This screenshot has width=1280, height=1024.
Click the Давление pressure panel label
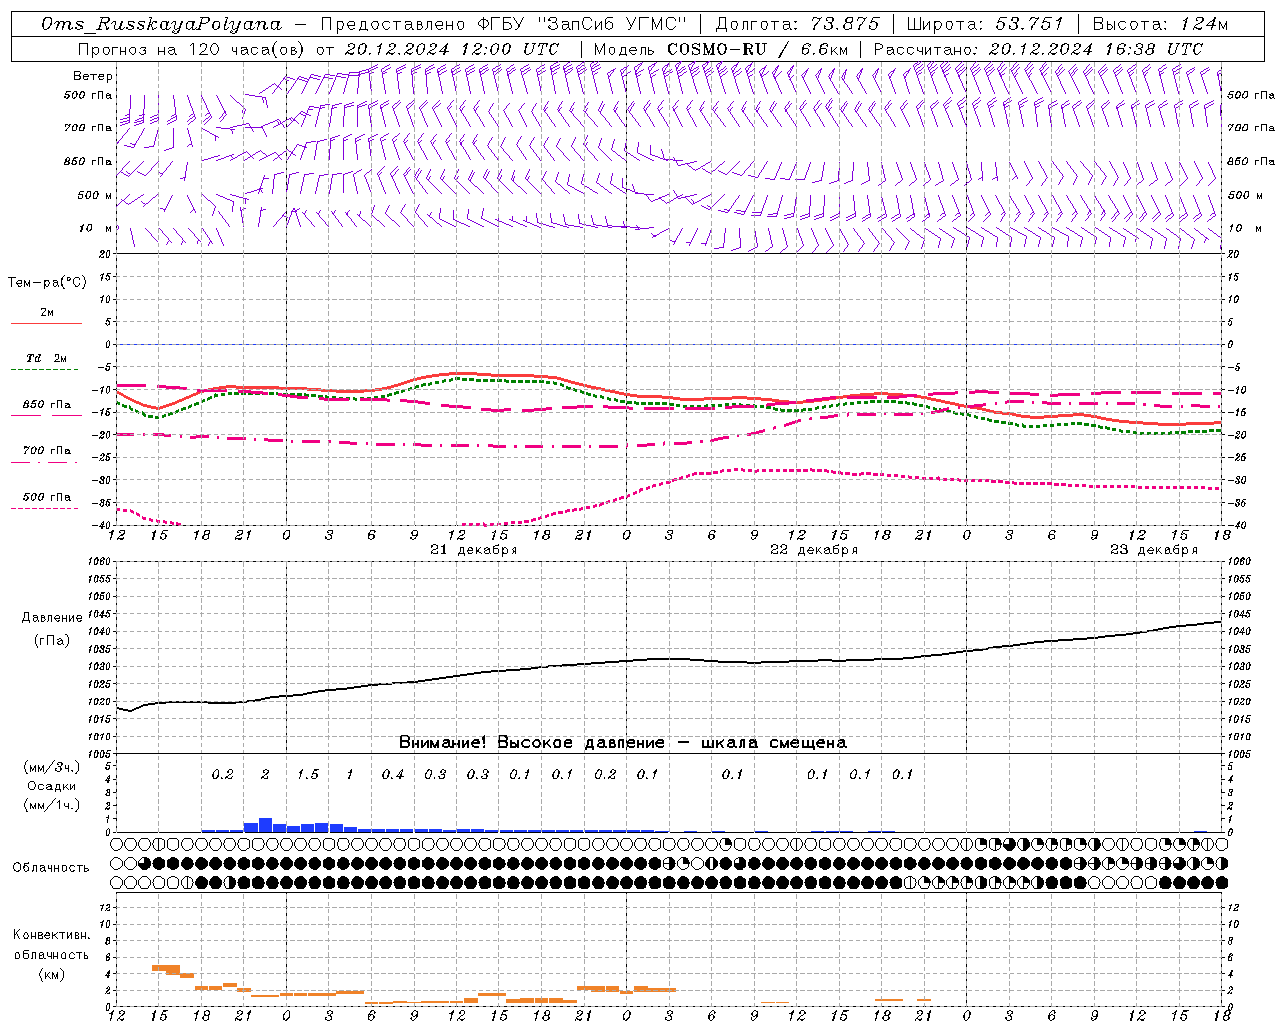52,618
